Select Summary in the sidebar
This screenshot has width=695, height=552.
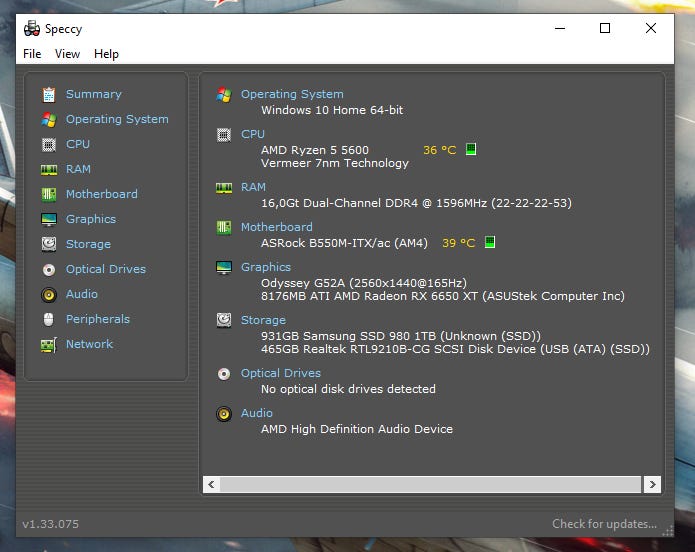94,94
